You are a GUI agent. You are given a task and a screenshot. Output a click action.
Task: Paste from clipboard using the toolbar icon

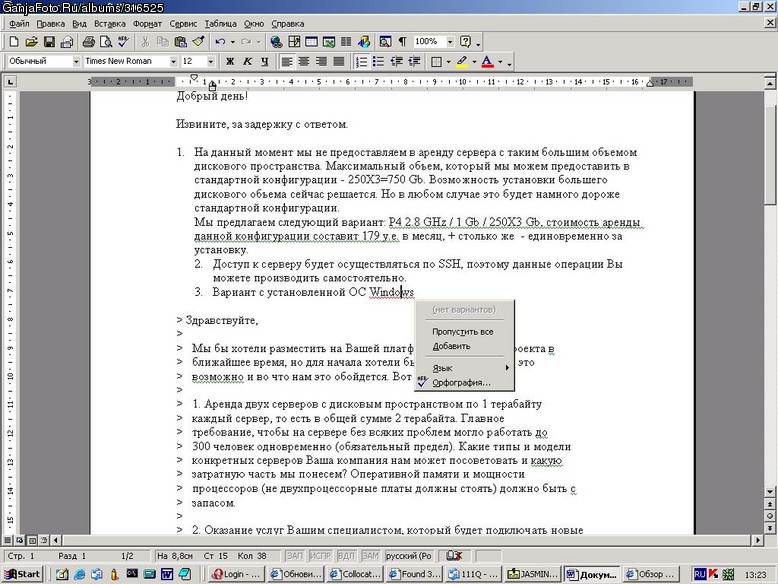[181, 42]
